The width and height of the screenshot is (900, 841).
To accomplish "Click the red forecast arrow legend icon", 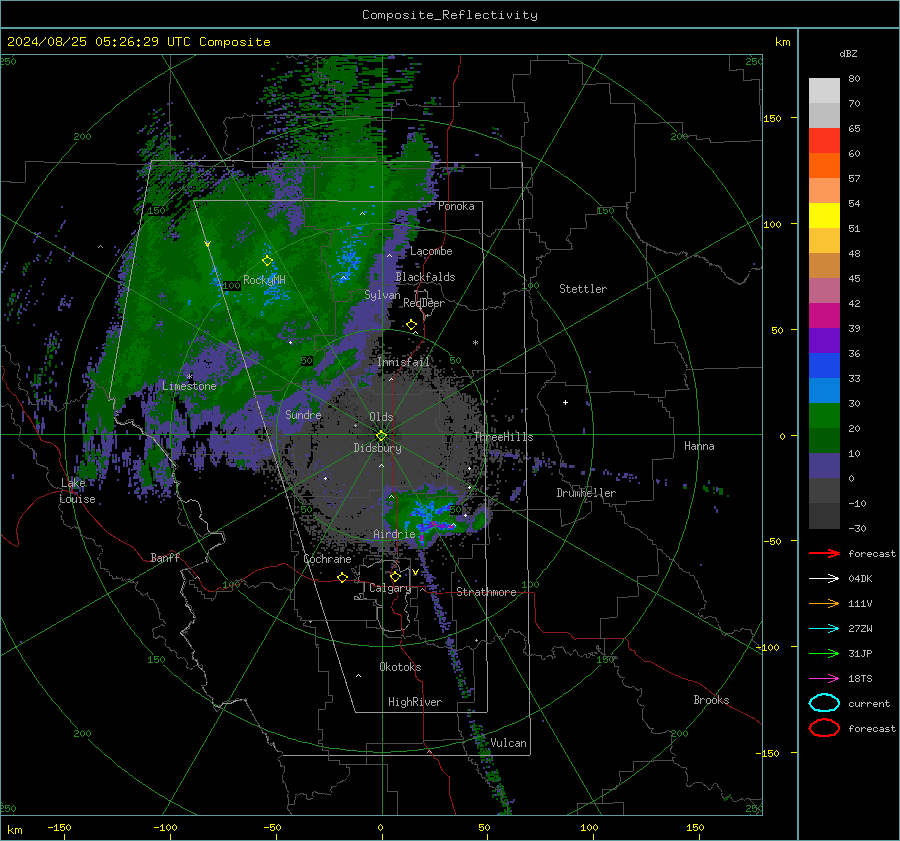I will click(824, 553).
